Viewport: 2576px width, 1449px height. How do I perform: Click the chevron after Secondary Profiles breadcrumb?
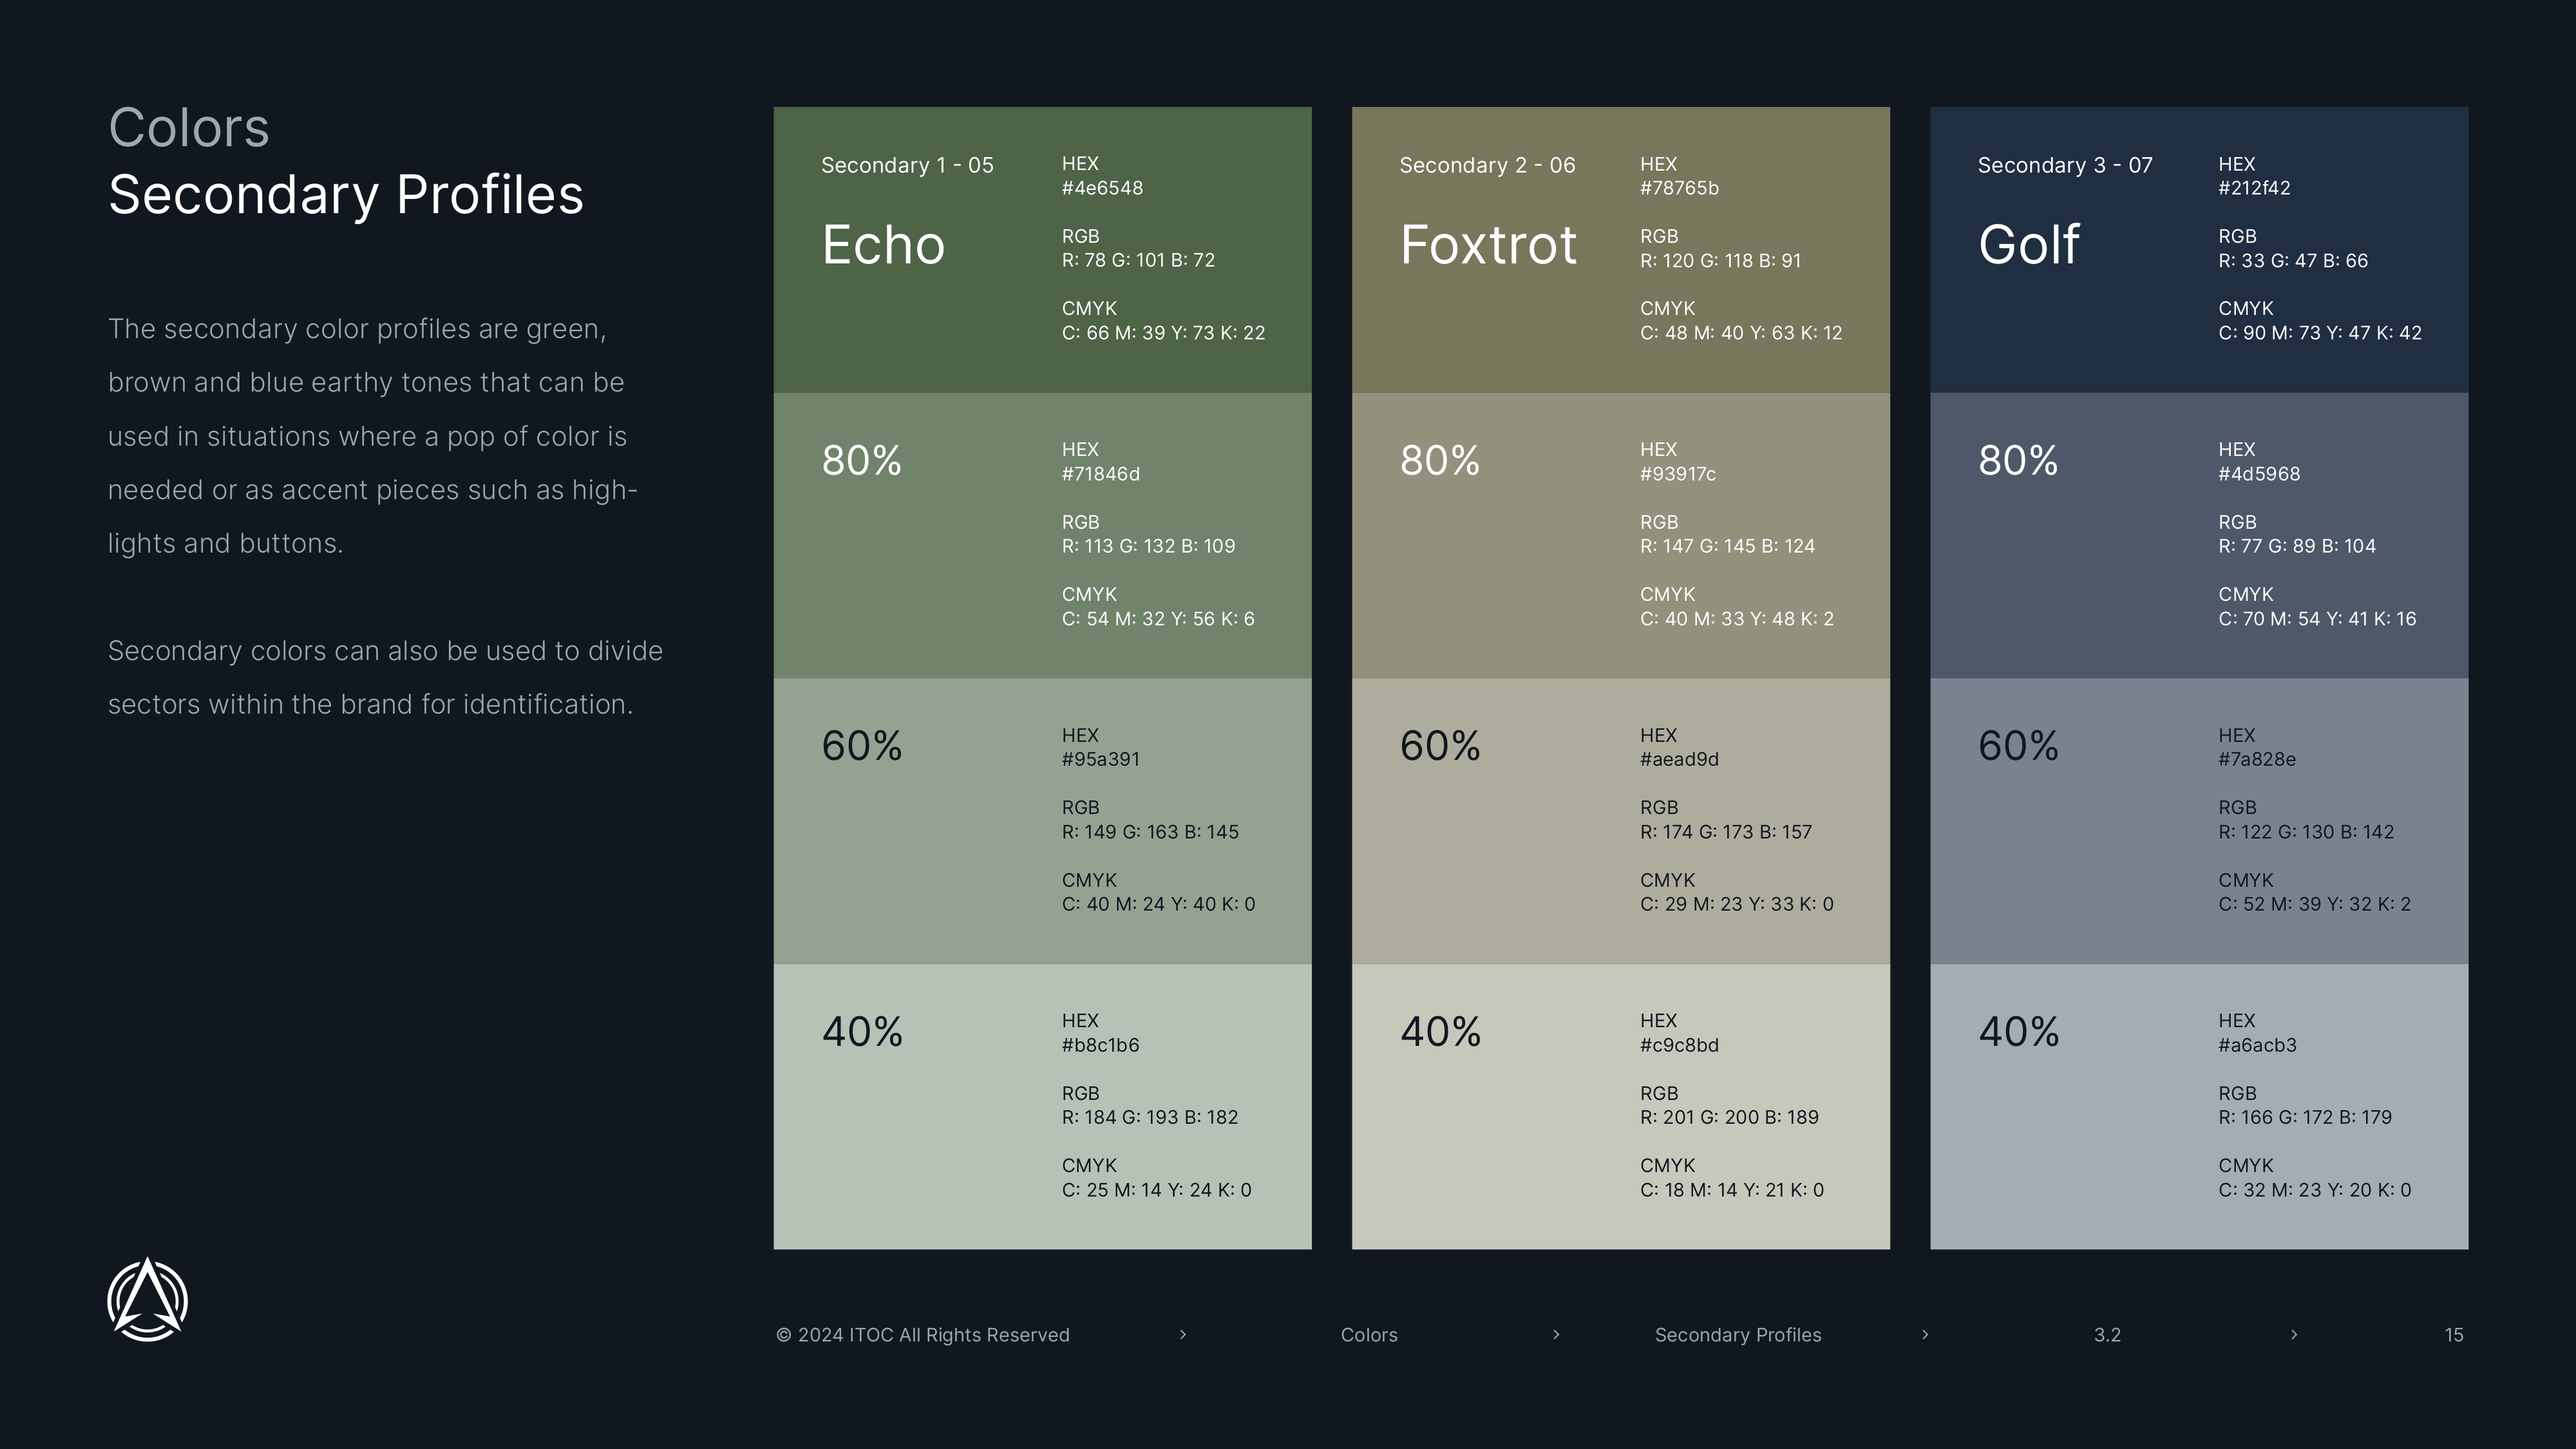[1925, 1334]
